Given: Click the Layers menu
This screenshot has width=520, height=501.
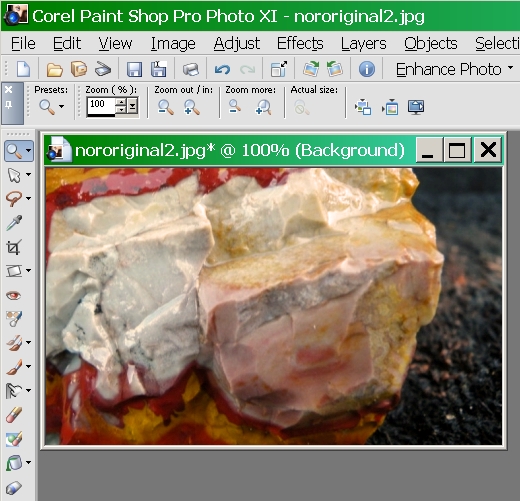Looking at the screenshot, I should tap(364, 43).
